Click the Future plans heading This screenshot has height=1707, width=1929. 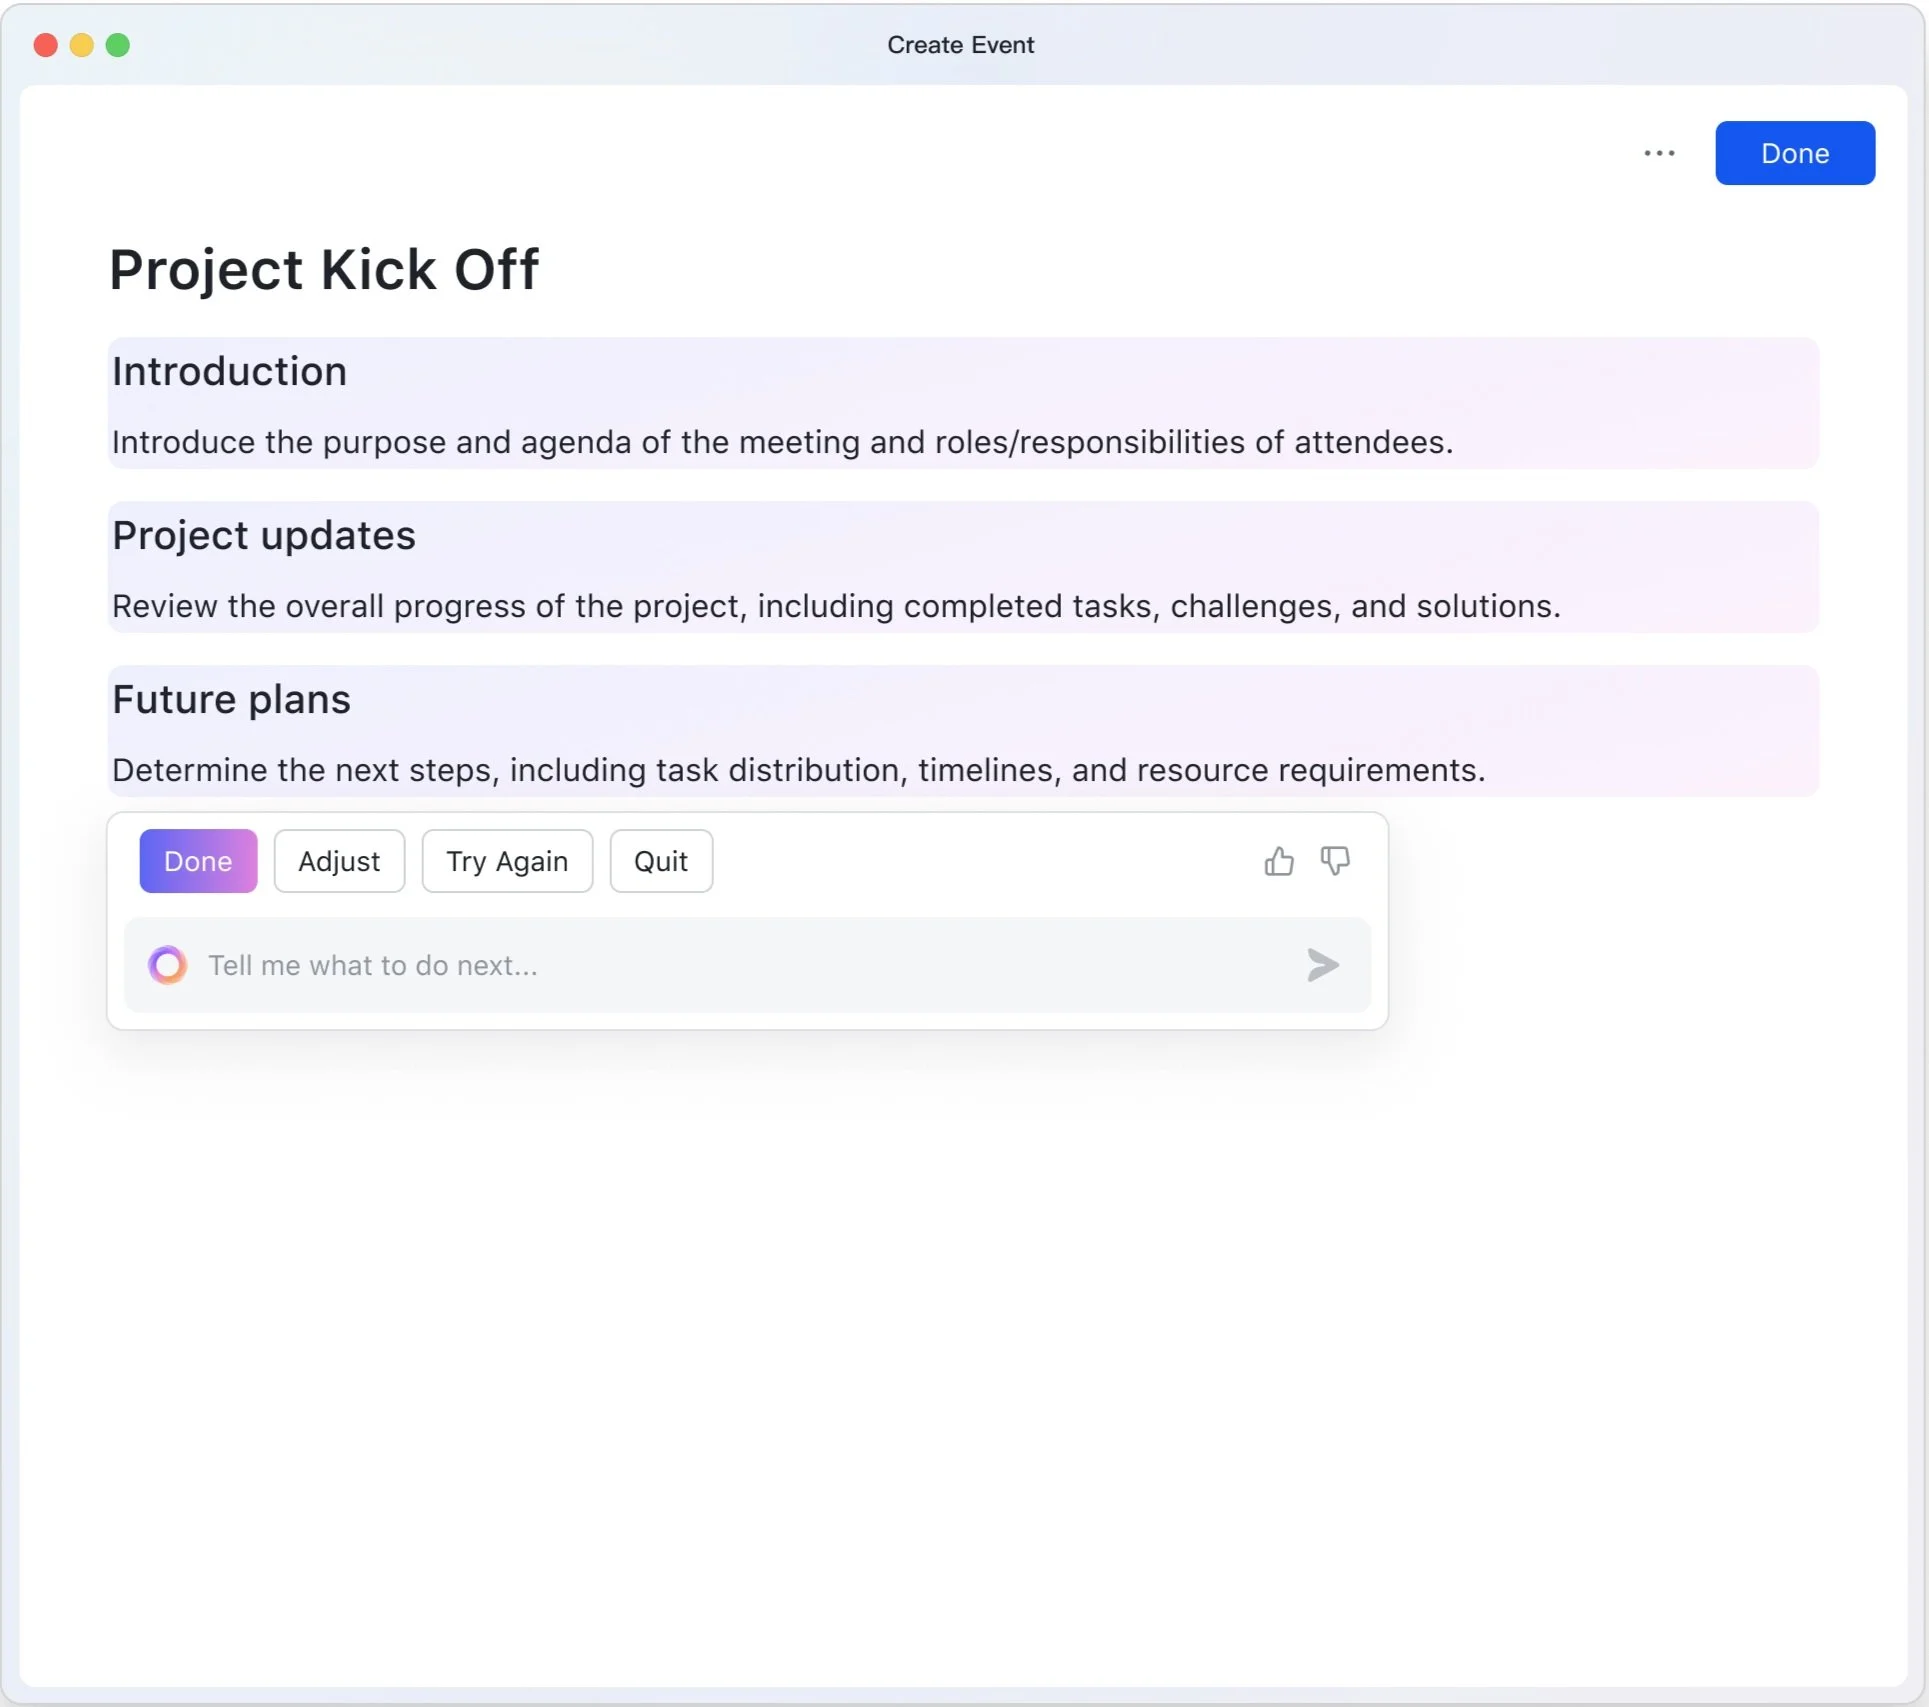[231, 700]
